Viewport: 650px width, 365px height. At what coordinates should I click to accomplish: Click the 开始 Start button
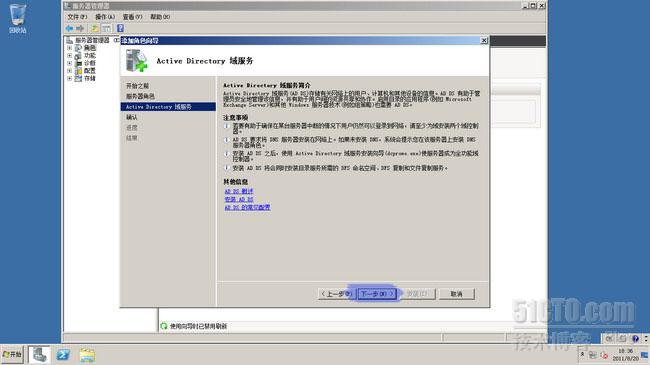[x=12, y=355]
